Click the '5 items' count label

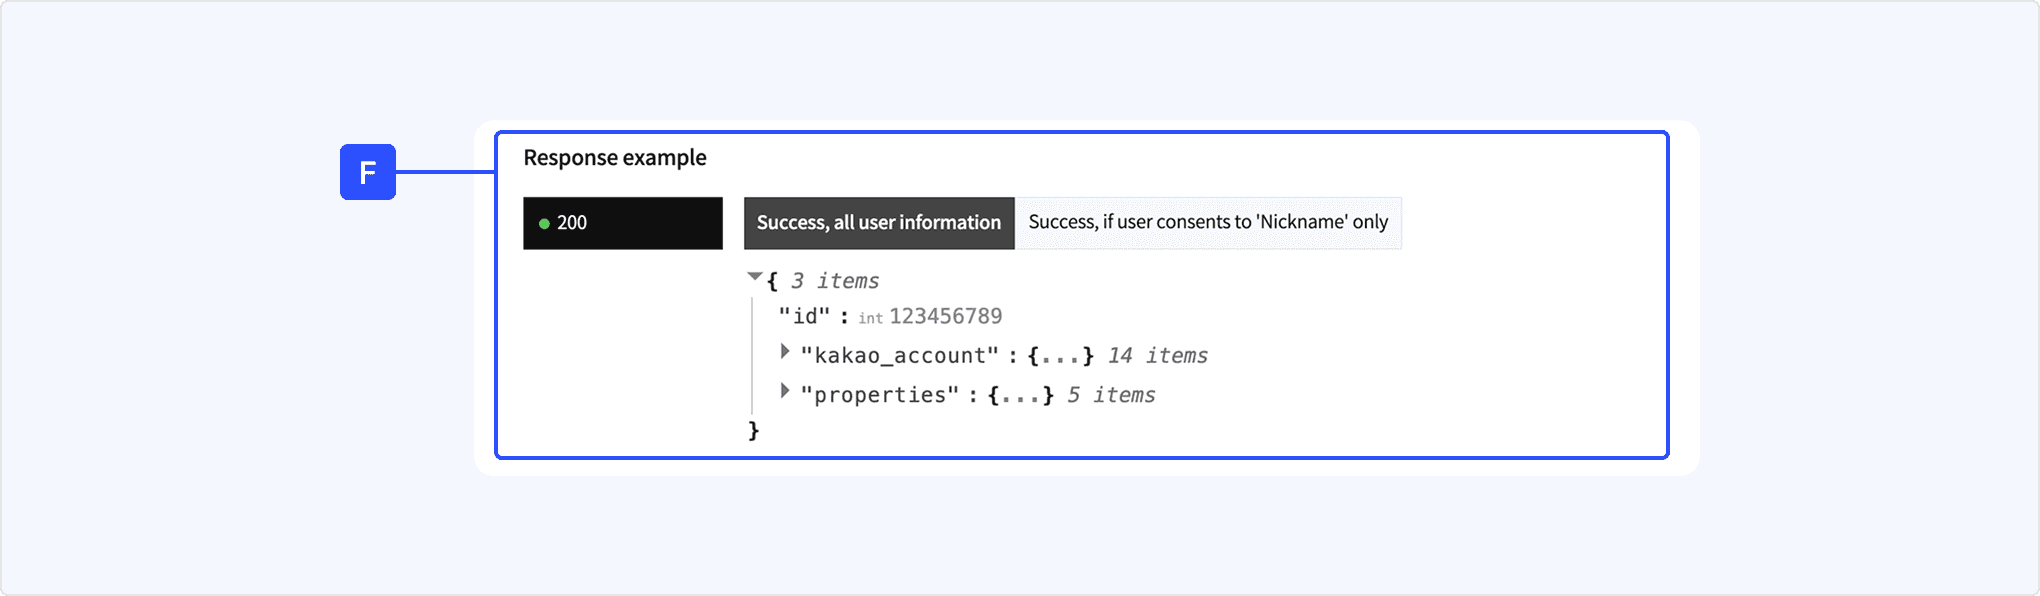[1110, 396]
